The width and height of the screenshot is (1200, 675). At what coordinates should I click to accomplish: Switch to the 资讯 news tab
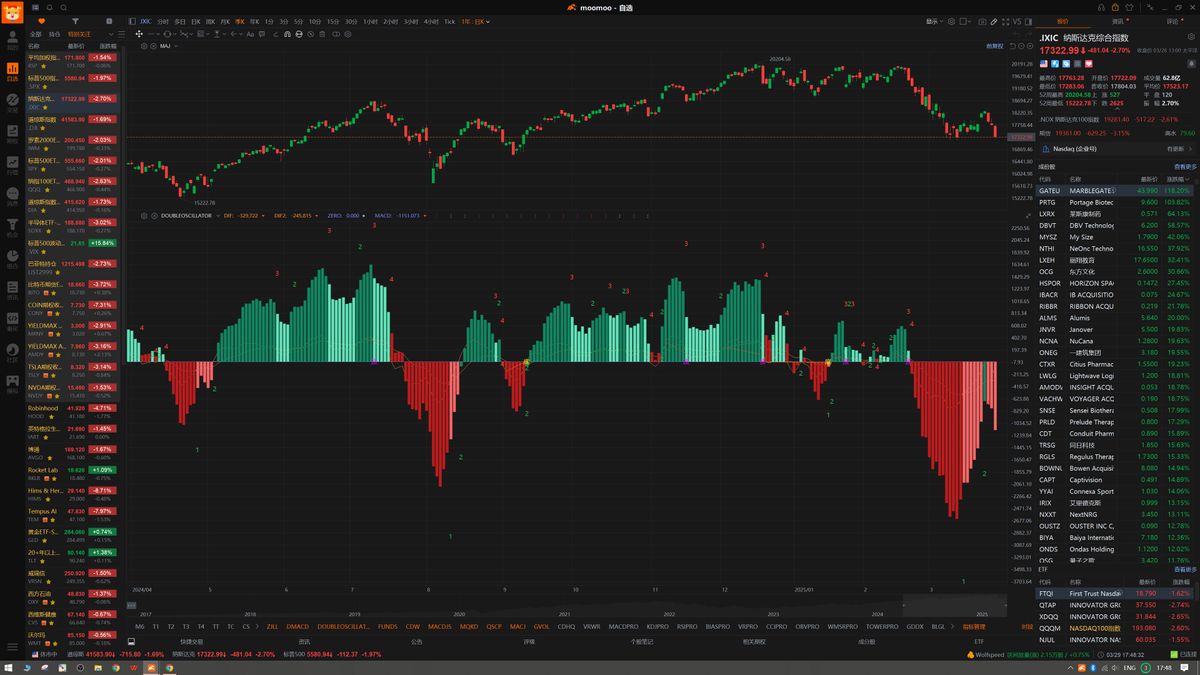[x=1117, y=20]
